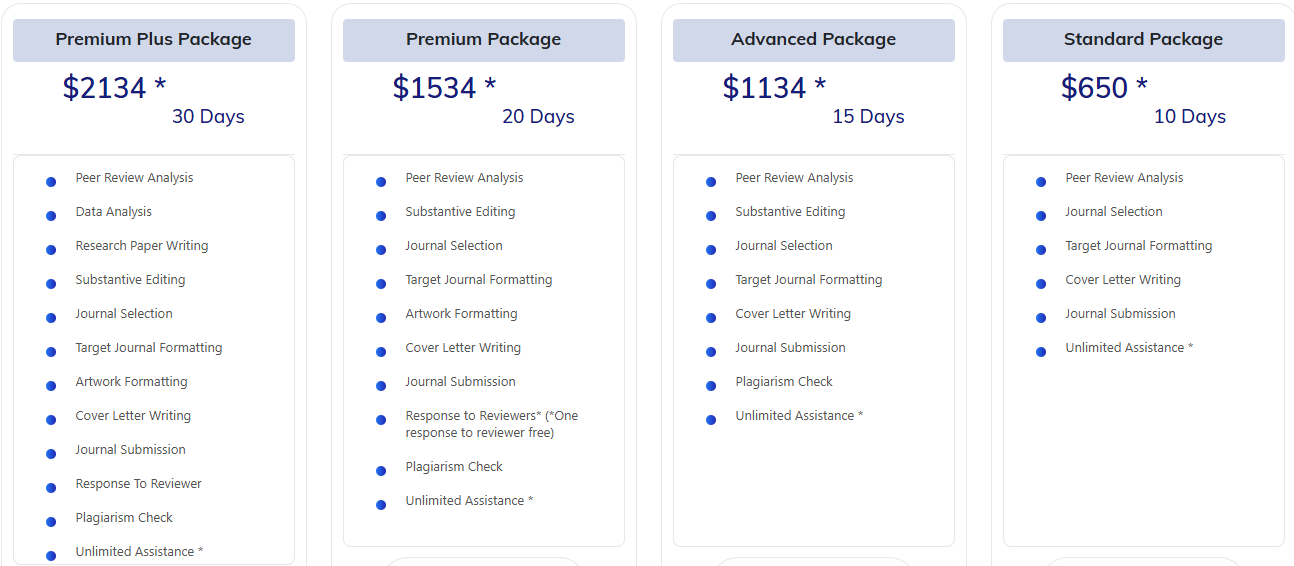Click the Advanced Package header
Viewport: 1294px width, 566px height.
click(x=813, y=40)
